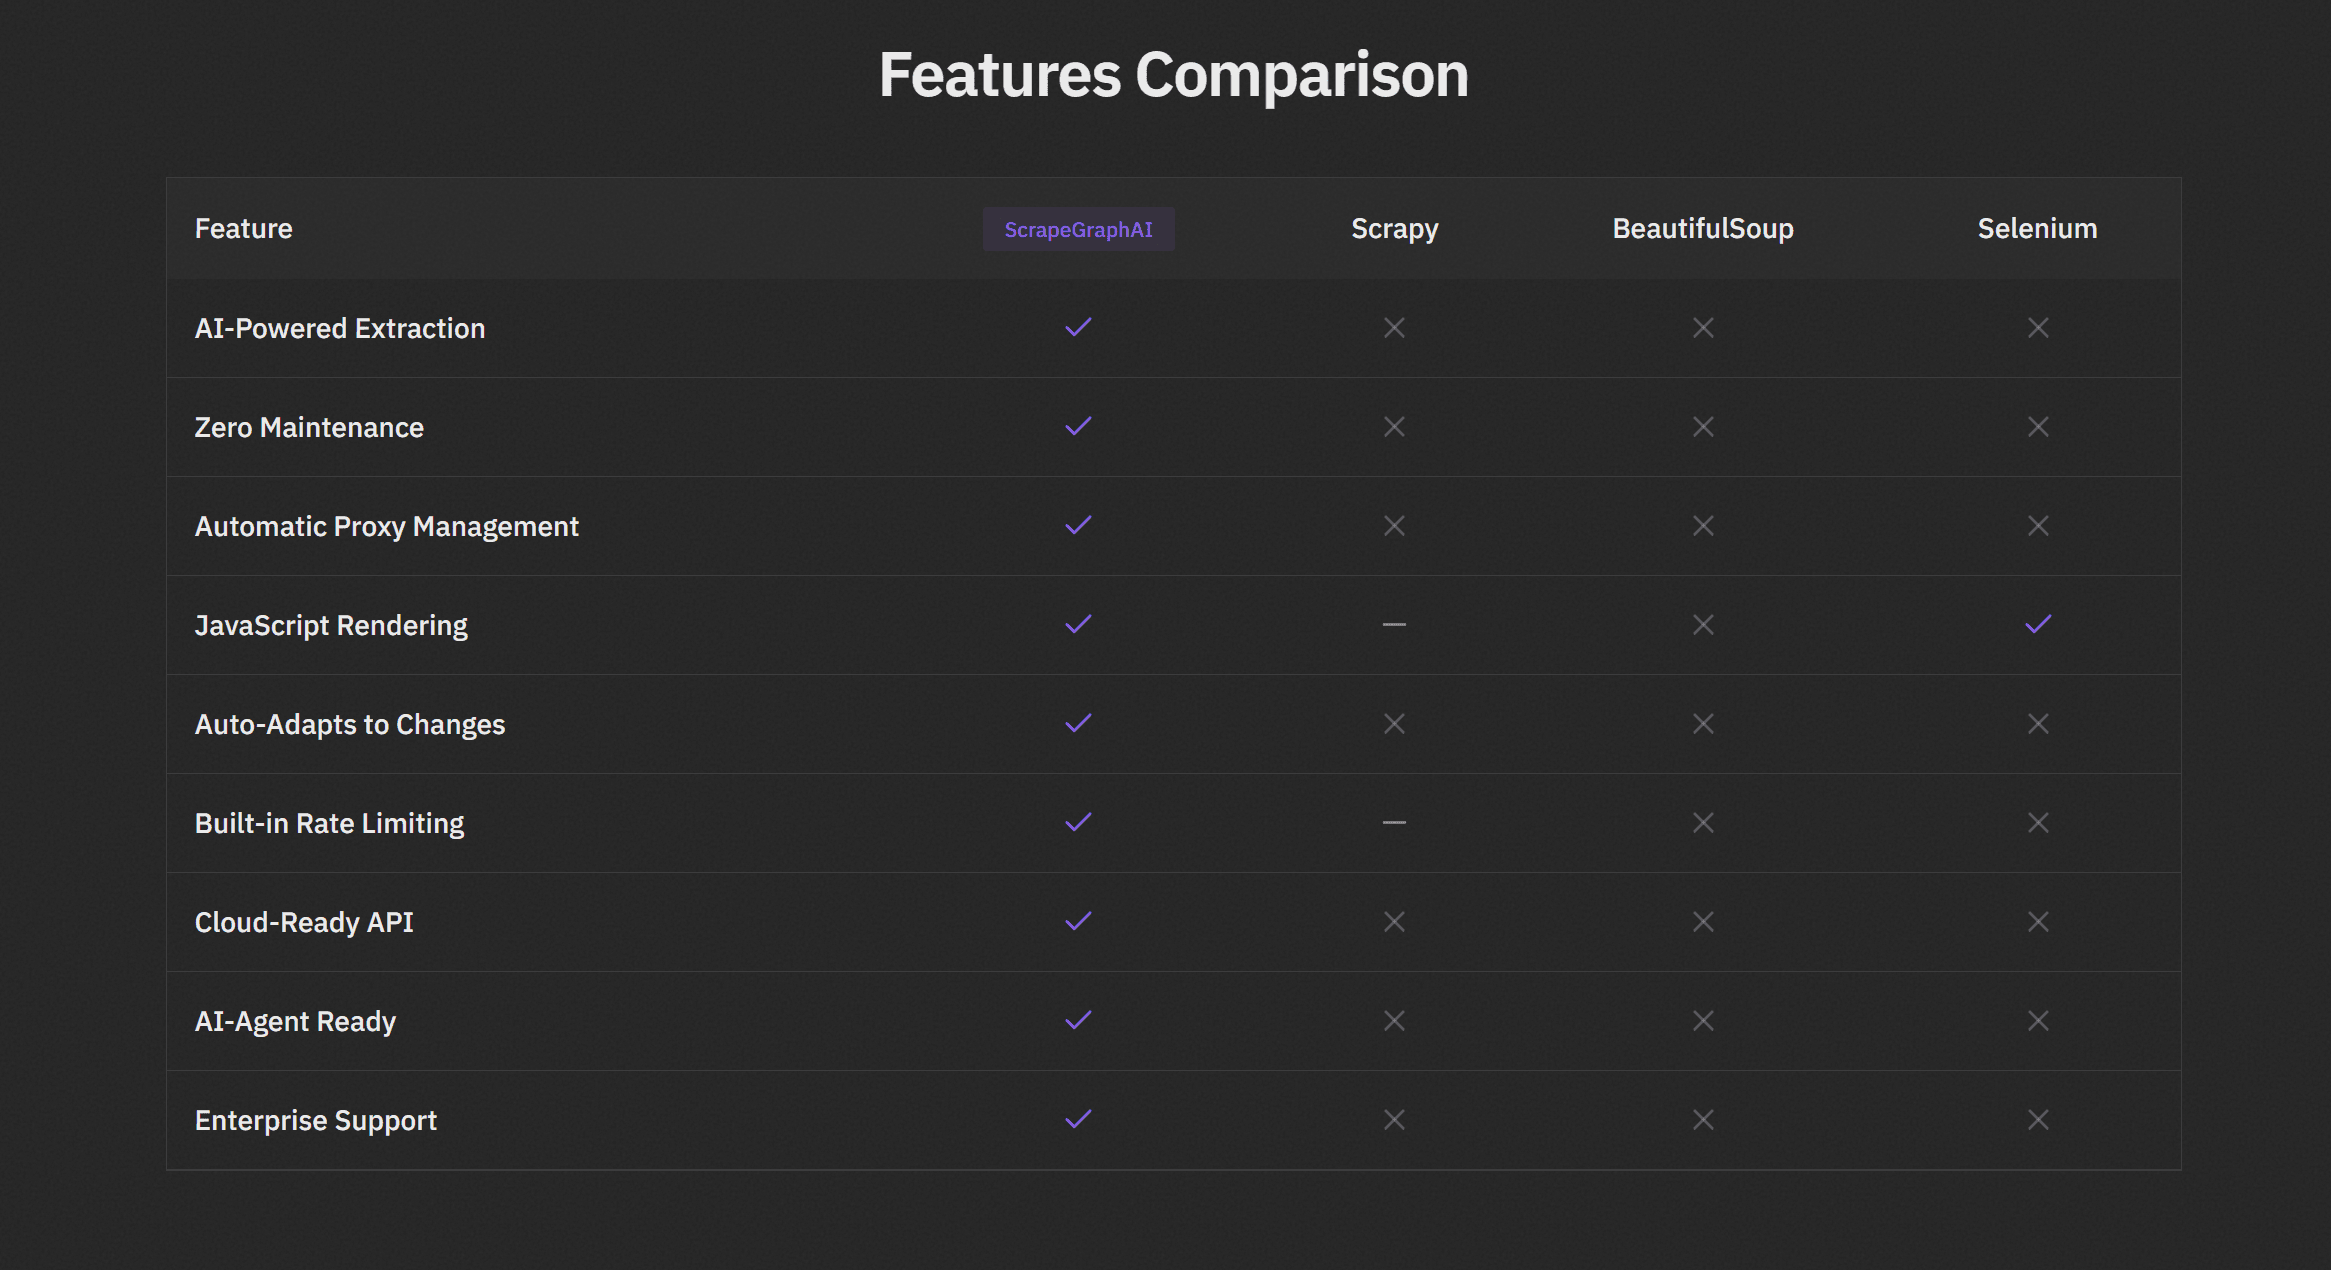Select Selenium cross in Auto-Adapts to Changes row
The height and width of the screenshot is (1270, 2331).
pyautogui.click(x=2038, y=723)
